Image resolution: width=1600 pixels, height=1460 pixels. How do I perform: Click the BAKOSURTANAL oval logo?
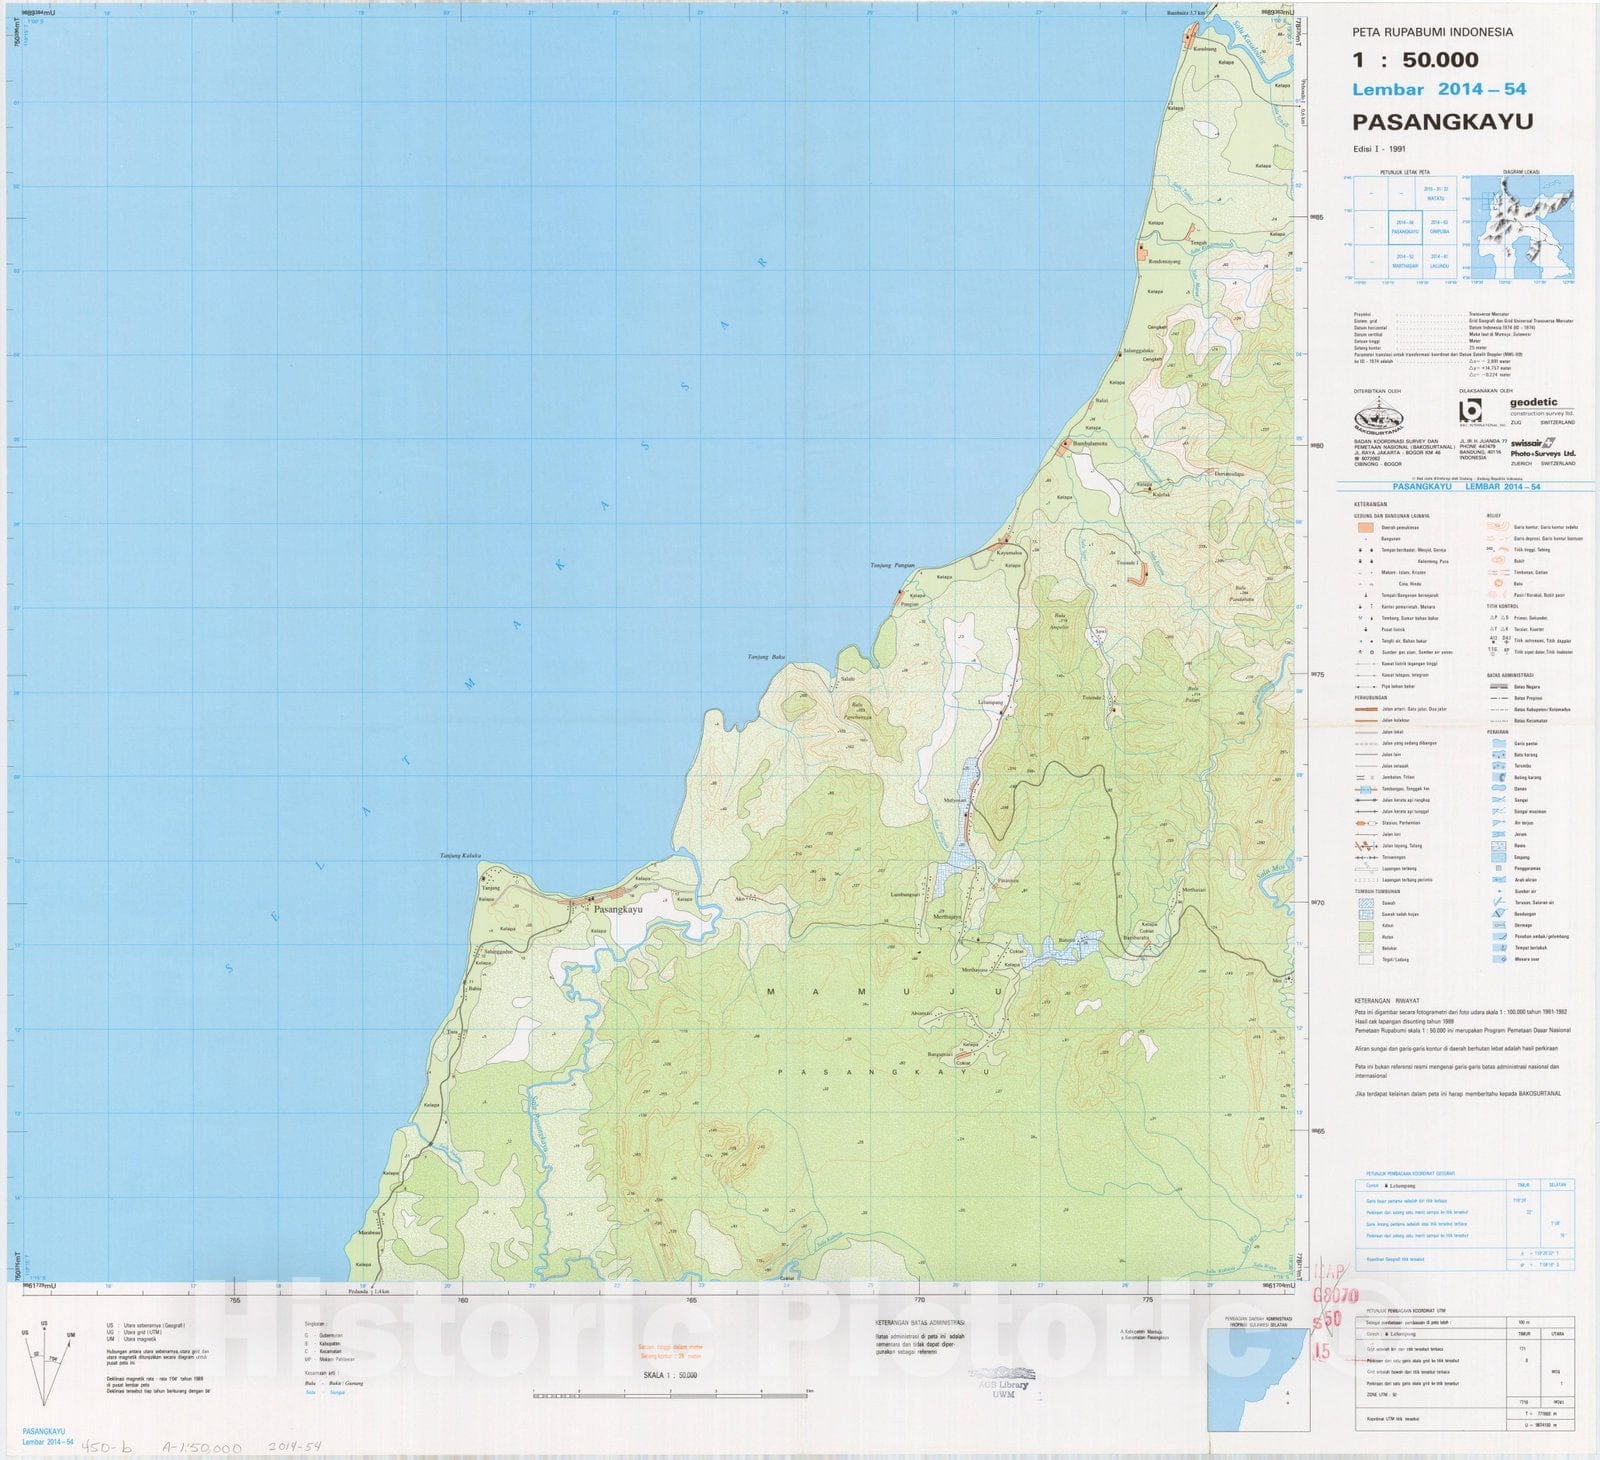[1378, 419]
